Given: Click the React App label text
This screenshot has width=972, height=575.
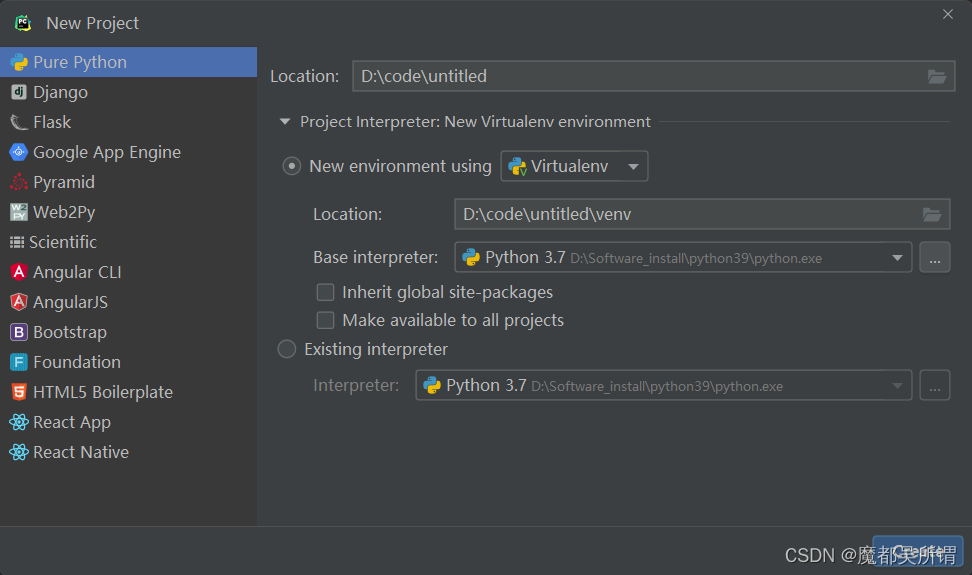Looking at the screenshot, I should (x=72, y=422).
